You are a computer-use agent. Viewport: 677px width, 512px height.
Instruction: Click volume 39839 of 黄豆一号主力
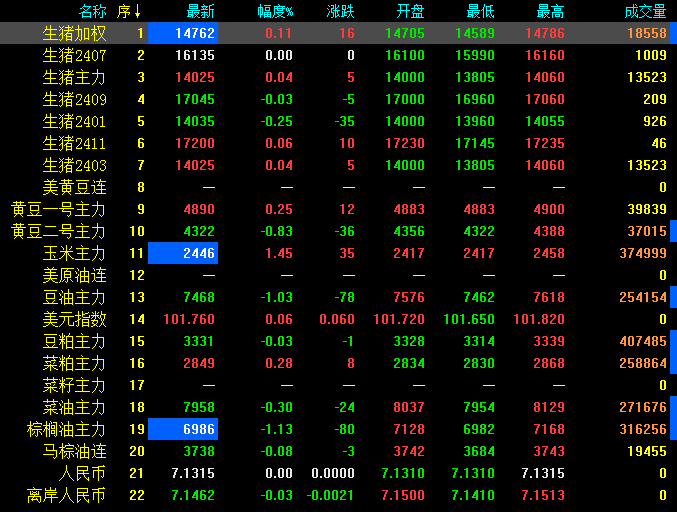(x=647, y=209)
